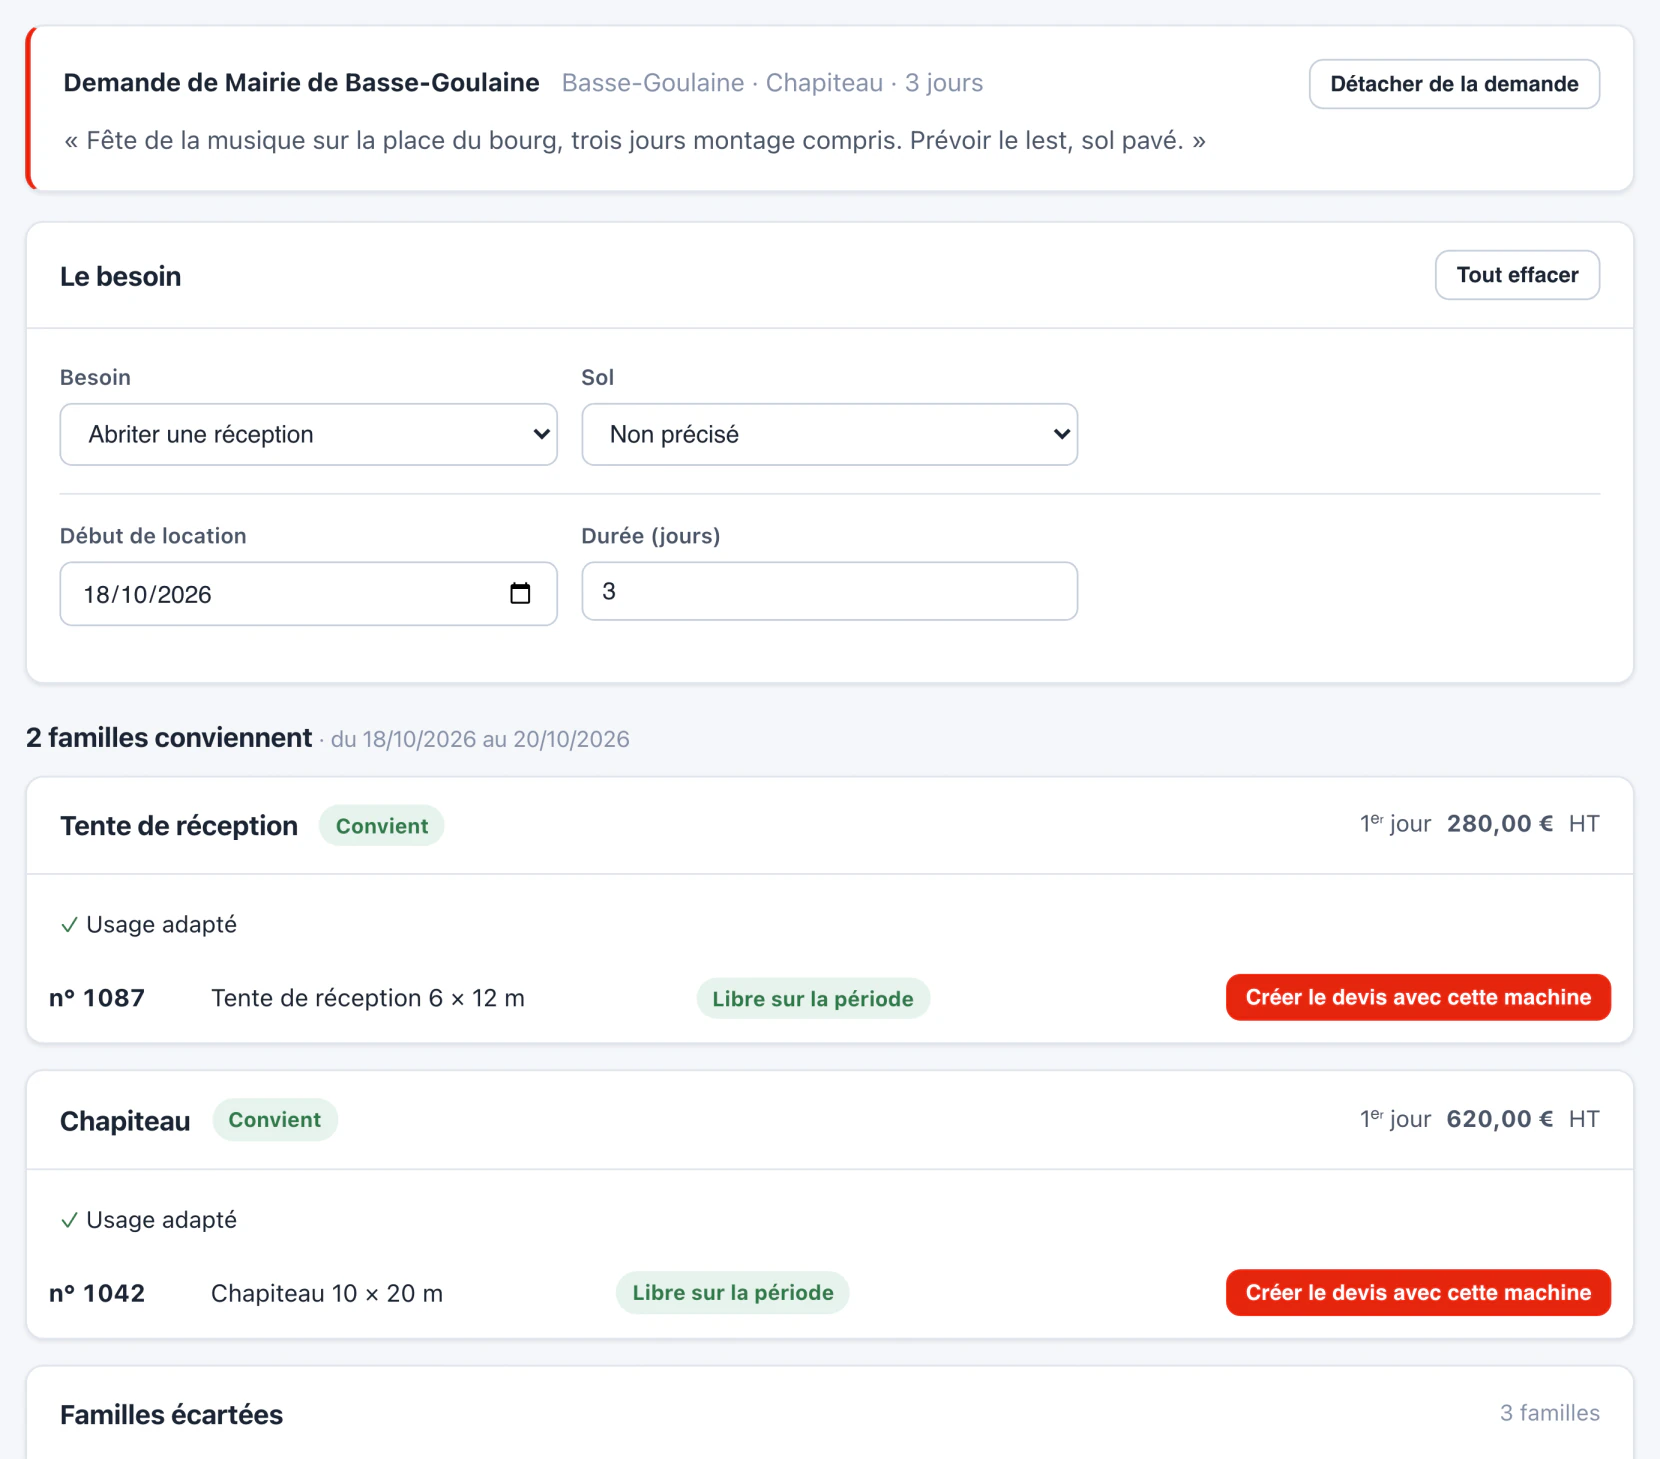Select machine number n° 1042
This screenshot has width=1660, height=1459.
pyautogui.click(x=97, y=1293)
